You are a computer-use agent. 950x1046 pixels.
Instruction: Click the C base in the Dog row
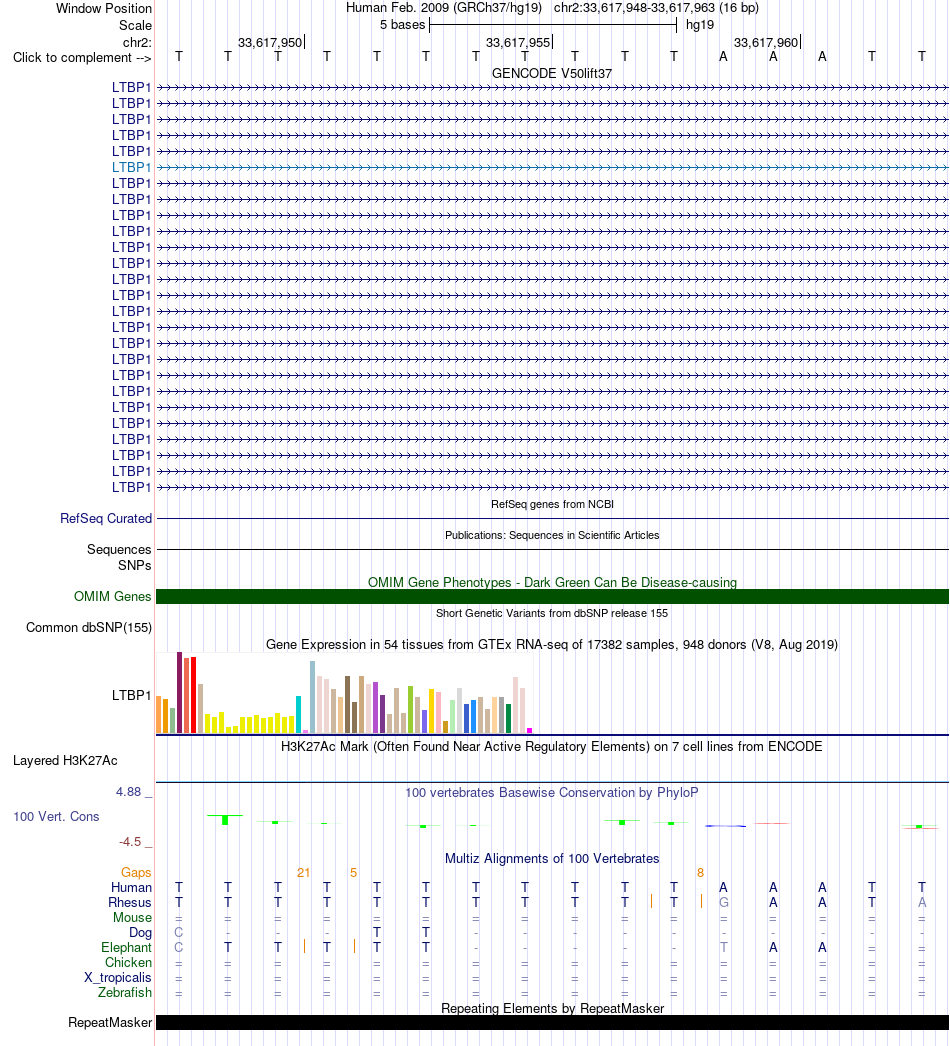[178, 933]
